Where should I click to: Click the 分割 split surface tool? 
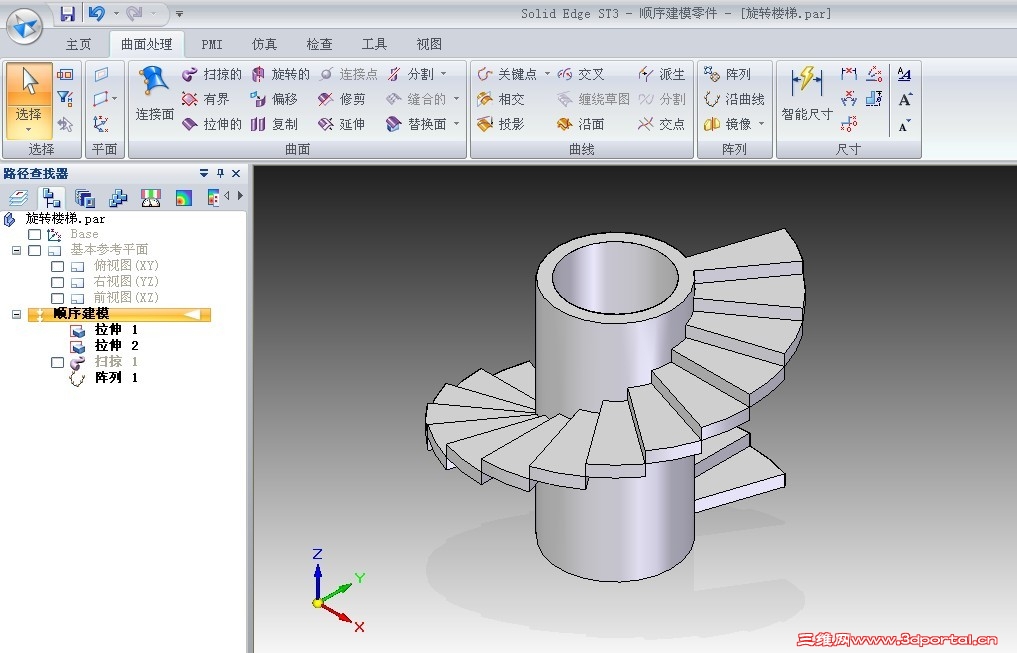tap(411, 75)
